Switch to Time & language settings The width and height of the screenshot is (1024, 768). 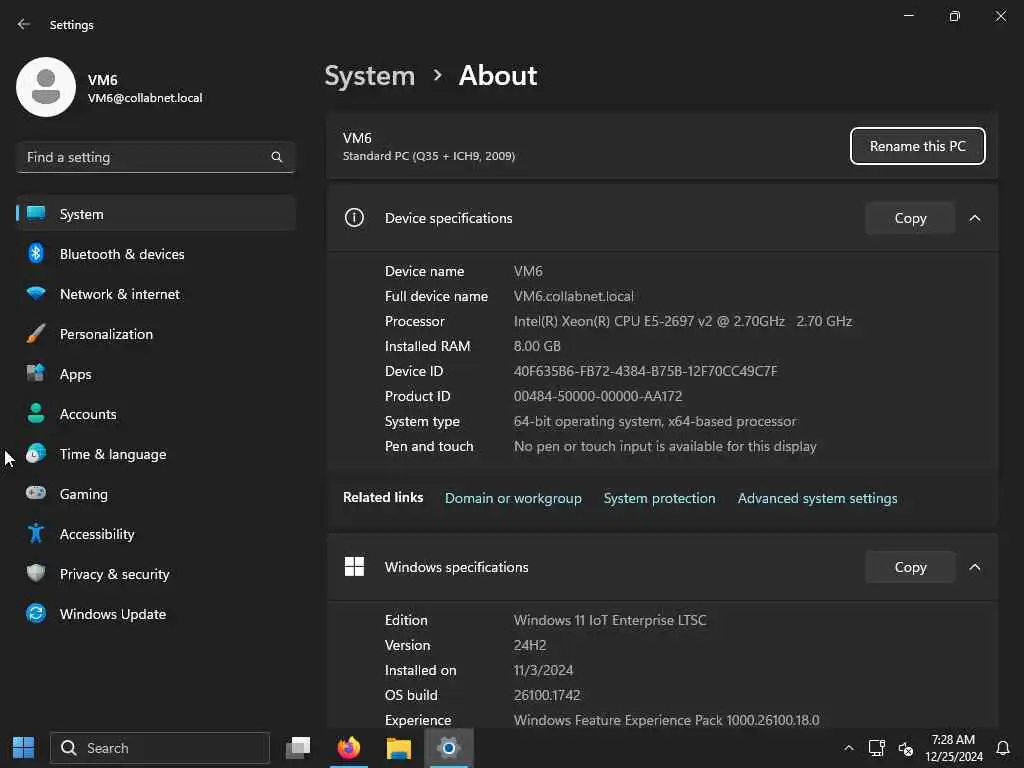pyautogui.click(x=156, y=454)
